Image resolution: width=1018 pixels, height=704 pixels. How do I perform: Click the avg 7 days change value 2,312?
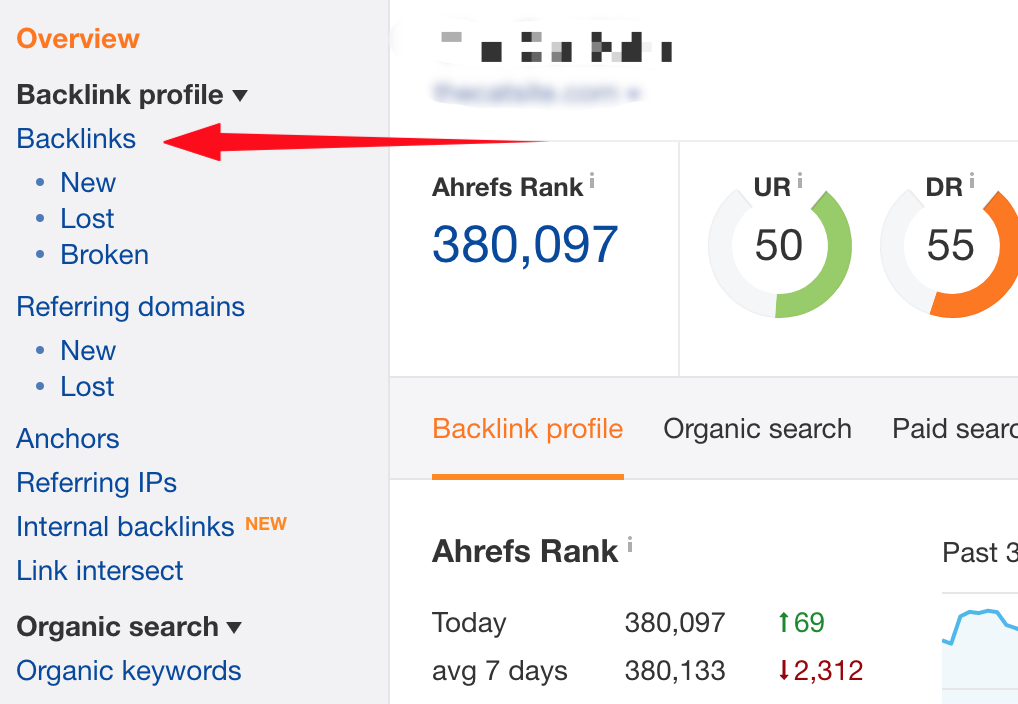click(821, 671)
